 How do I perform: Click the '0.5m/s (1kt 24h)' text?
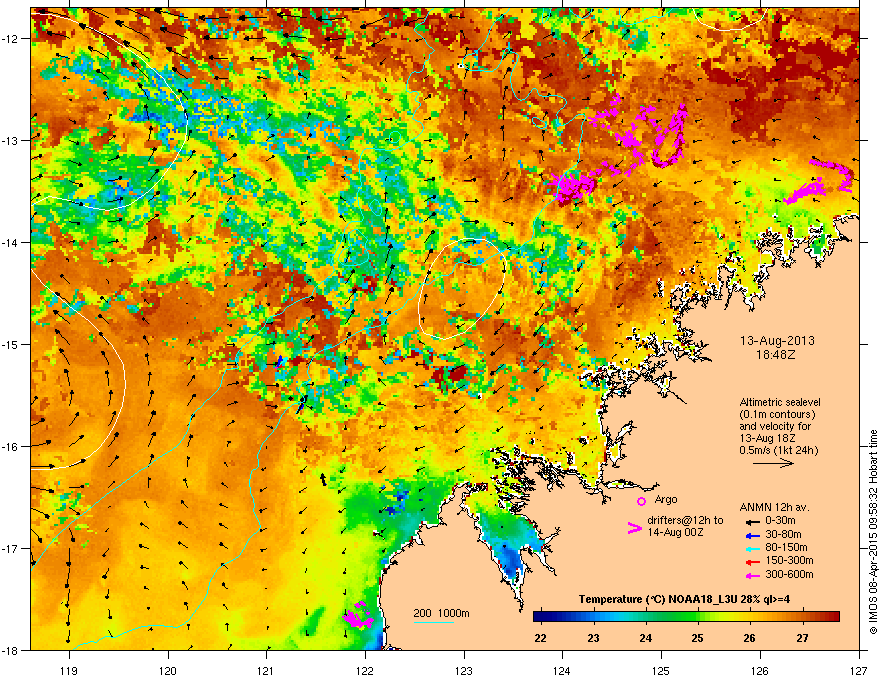click(x=778, y=450)
